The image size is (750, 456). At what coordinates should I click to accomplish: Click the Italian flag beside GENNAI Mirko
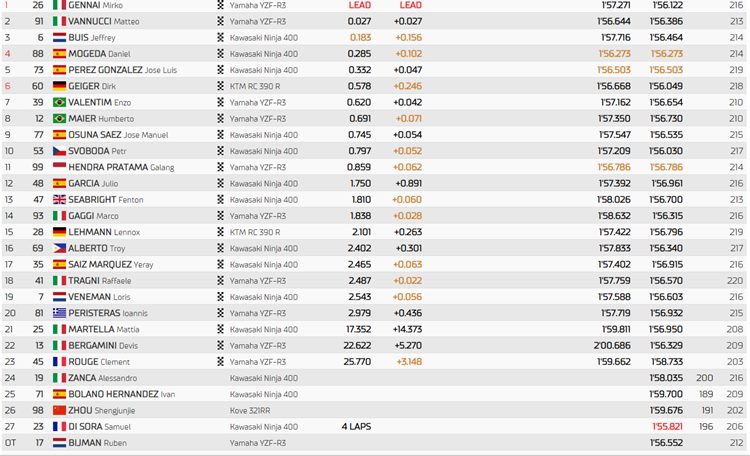[x=59, y=5]
